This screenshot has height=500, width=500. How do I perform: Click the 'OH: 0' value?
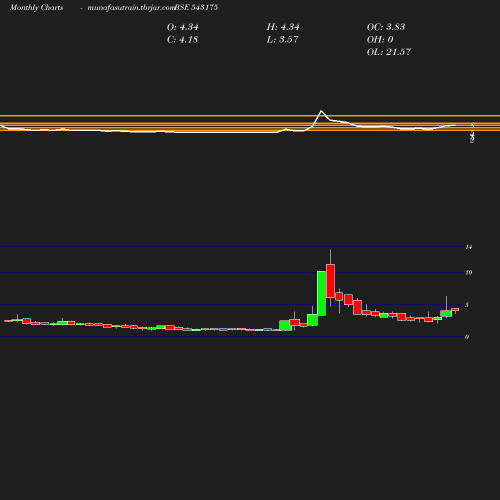tap(380, 40)
